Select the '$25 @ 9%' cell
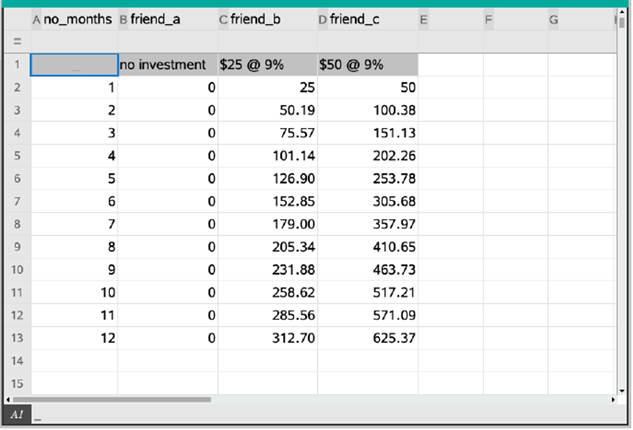The height and width of the screenshot is (430, 633). coord(267,64)
